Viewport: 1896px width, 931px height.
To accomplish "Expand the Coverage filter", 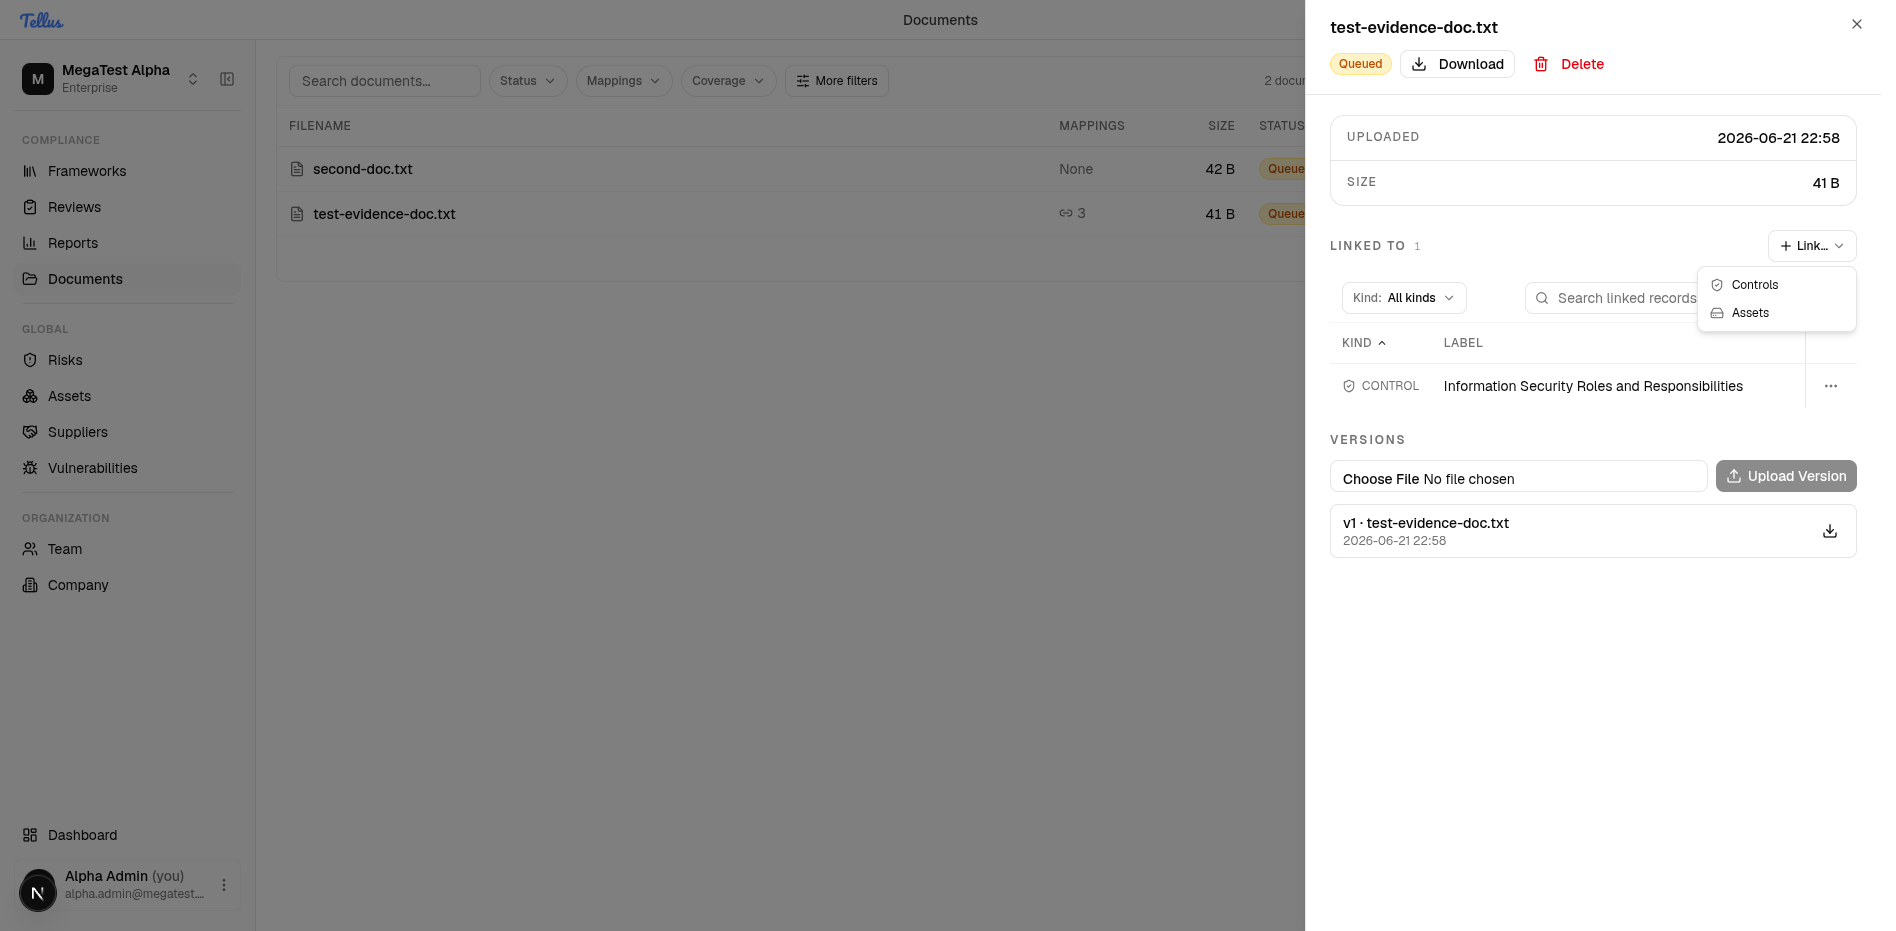I will 729,81.
